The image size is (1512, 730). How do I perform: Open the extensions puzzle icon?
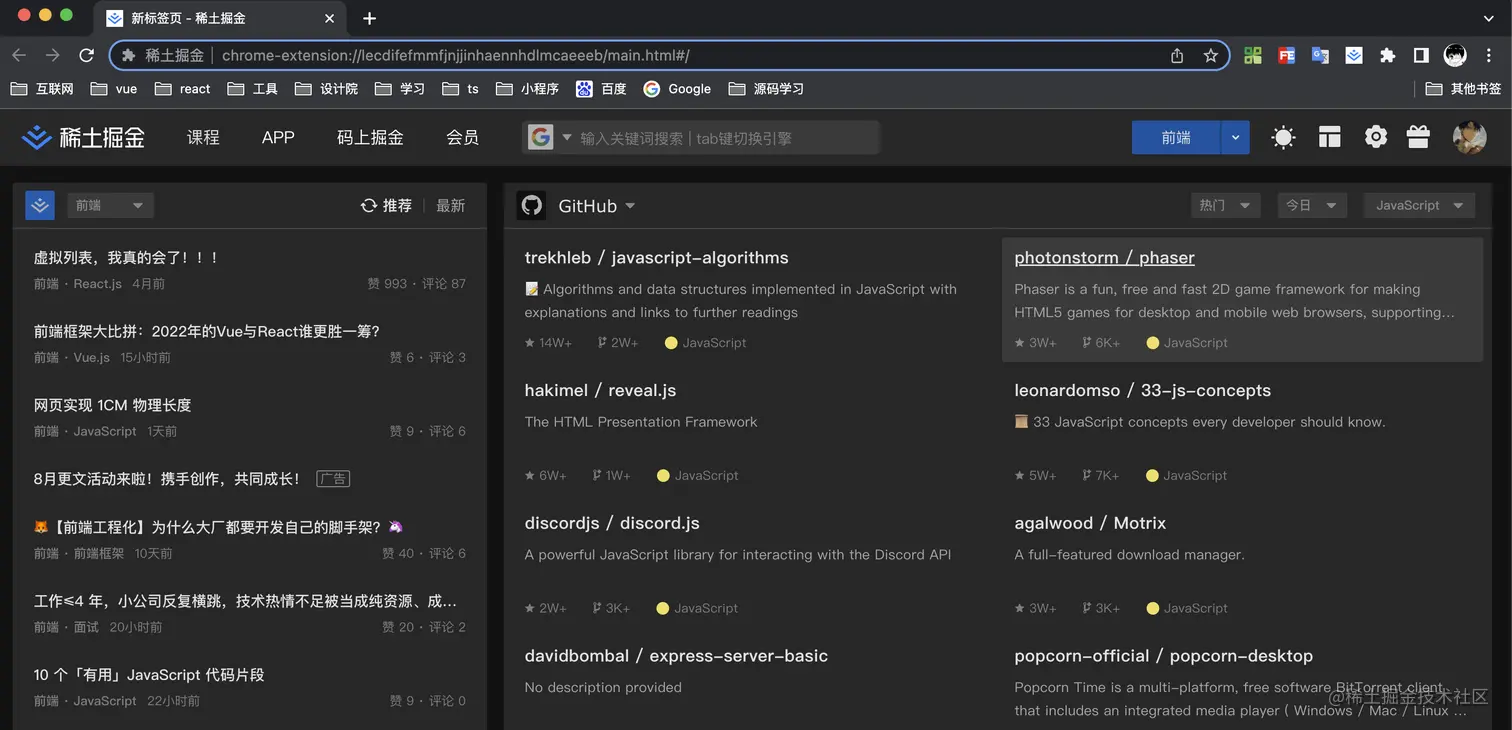pos(1387,55)
